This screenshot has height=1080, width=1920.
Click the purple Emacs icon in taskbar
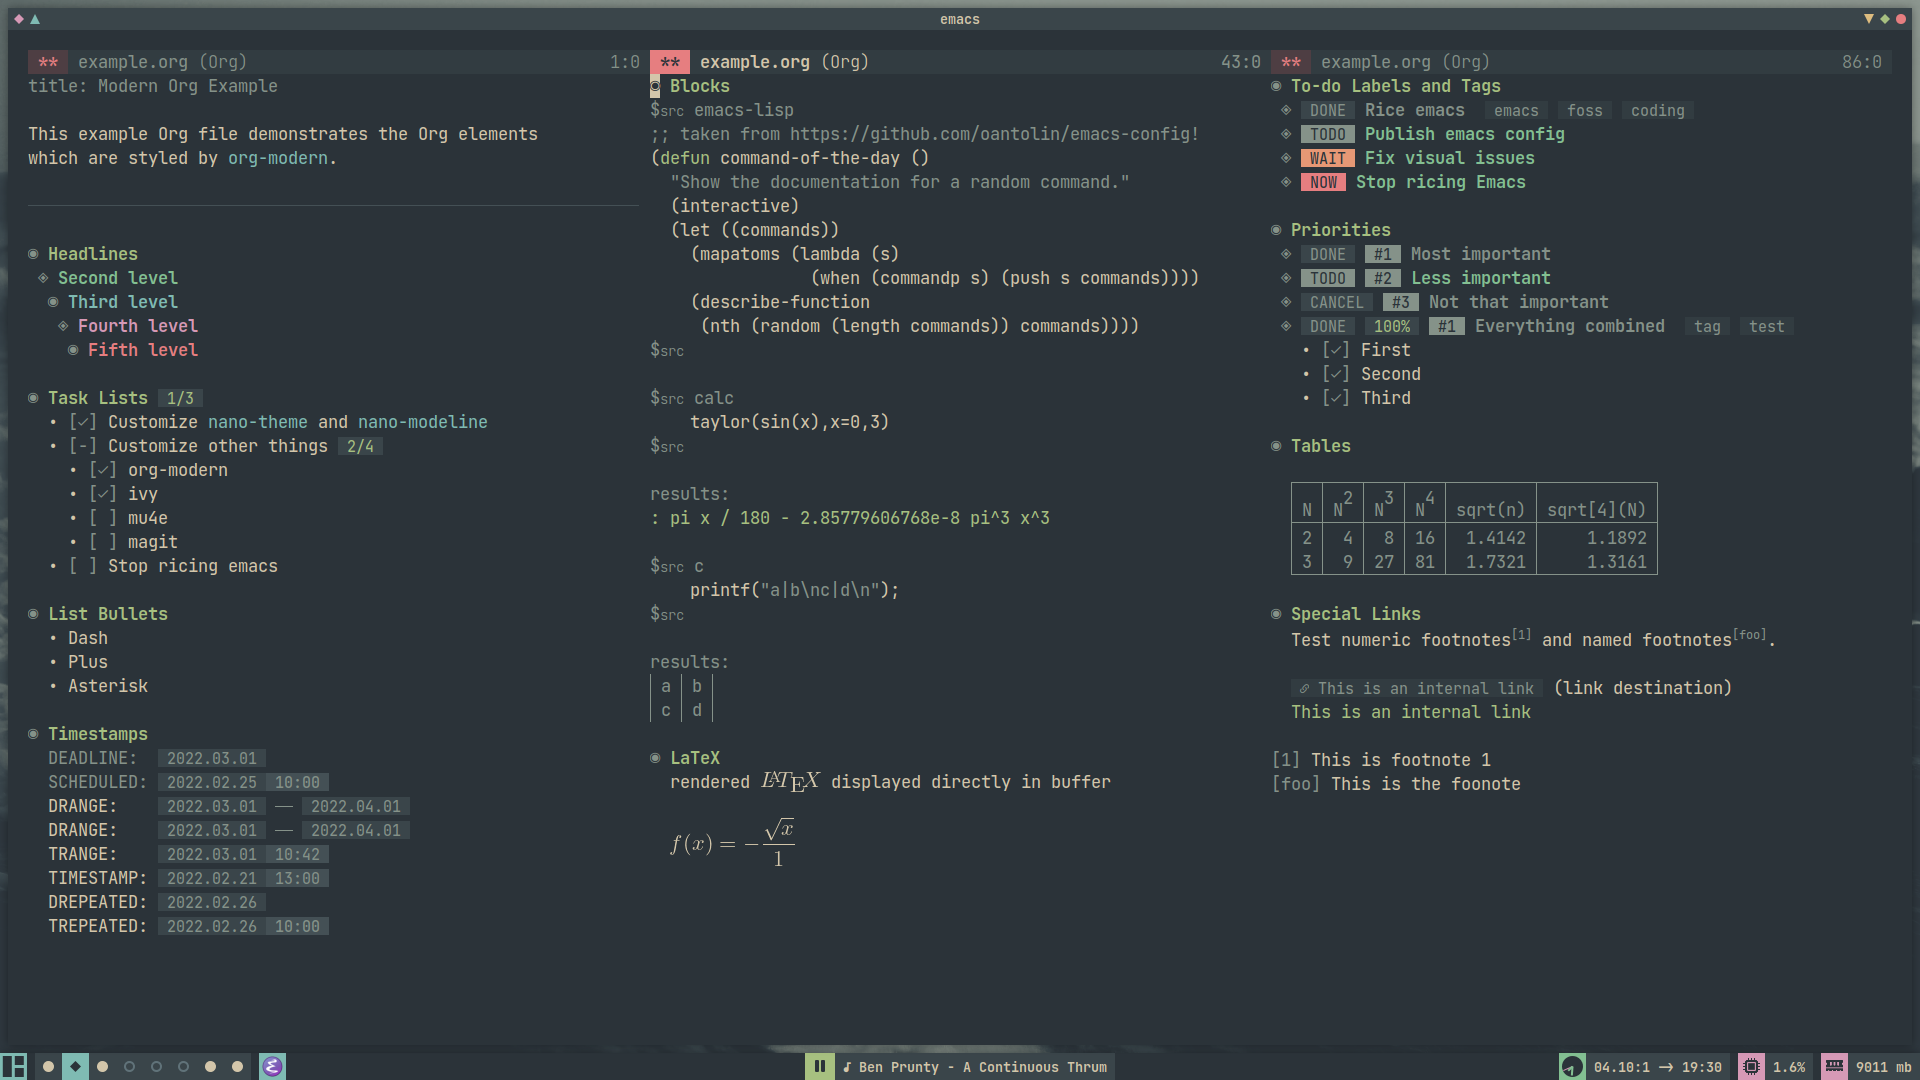click(272, 1066)
